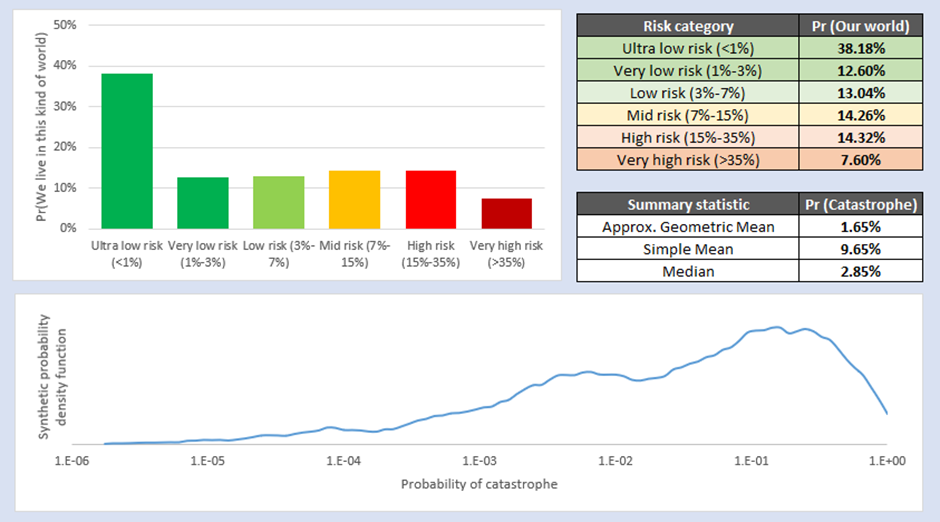Select the dark red Very high risk bar
This screenshot has width=940, height=522.
pyautogui.click(x=506, y=213)
